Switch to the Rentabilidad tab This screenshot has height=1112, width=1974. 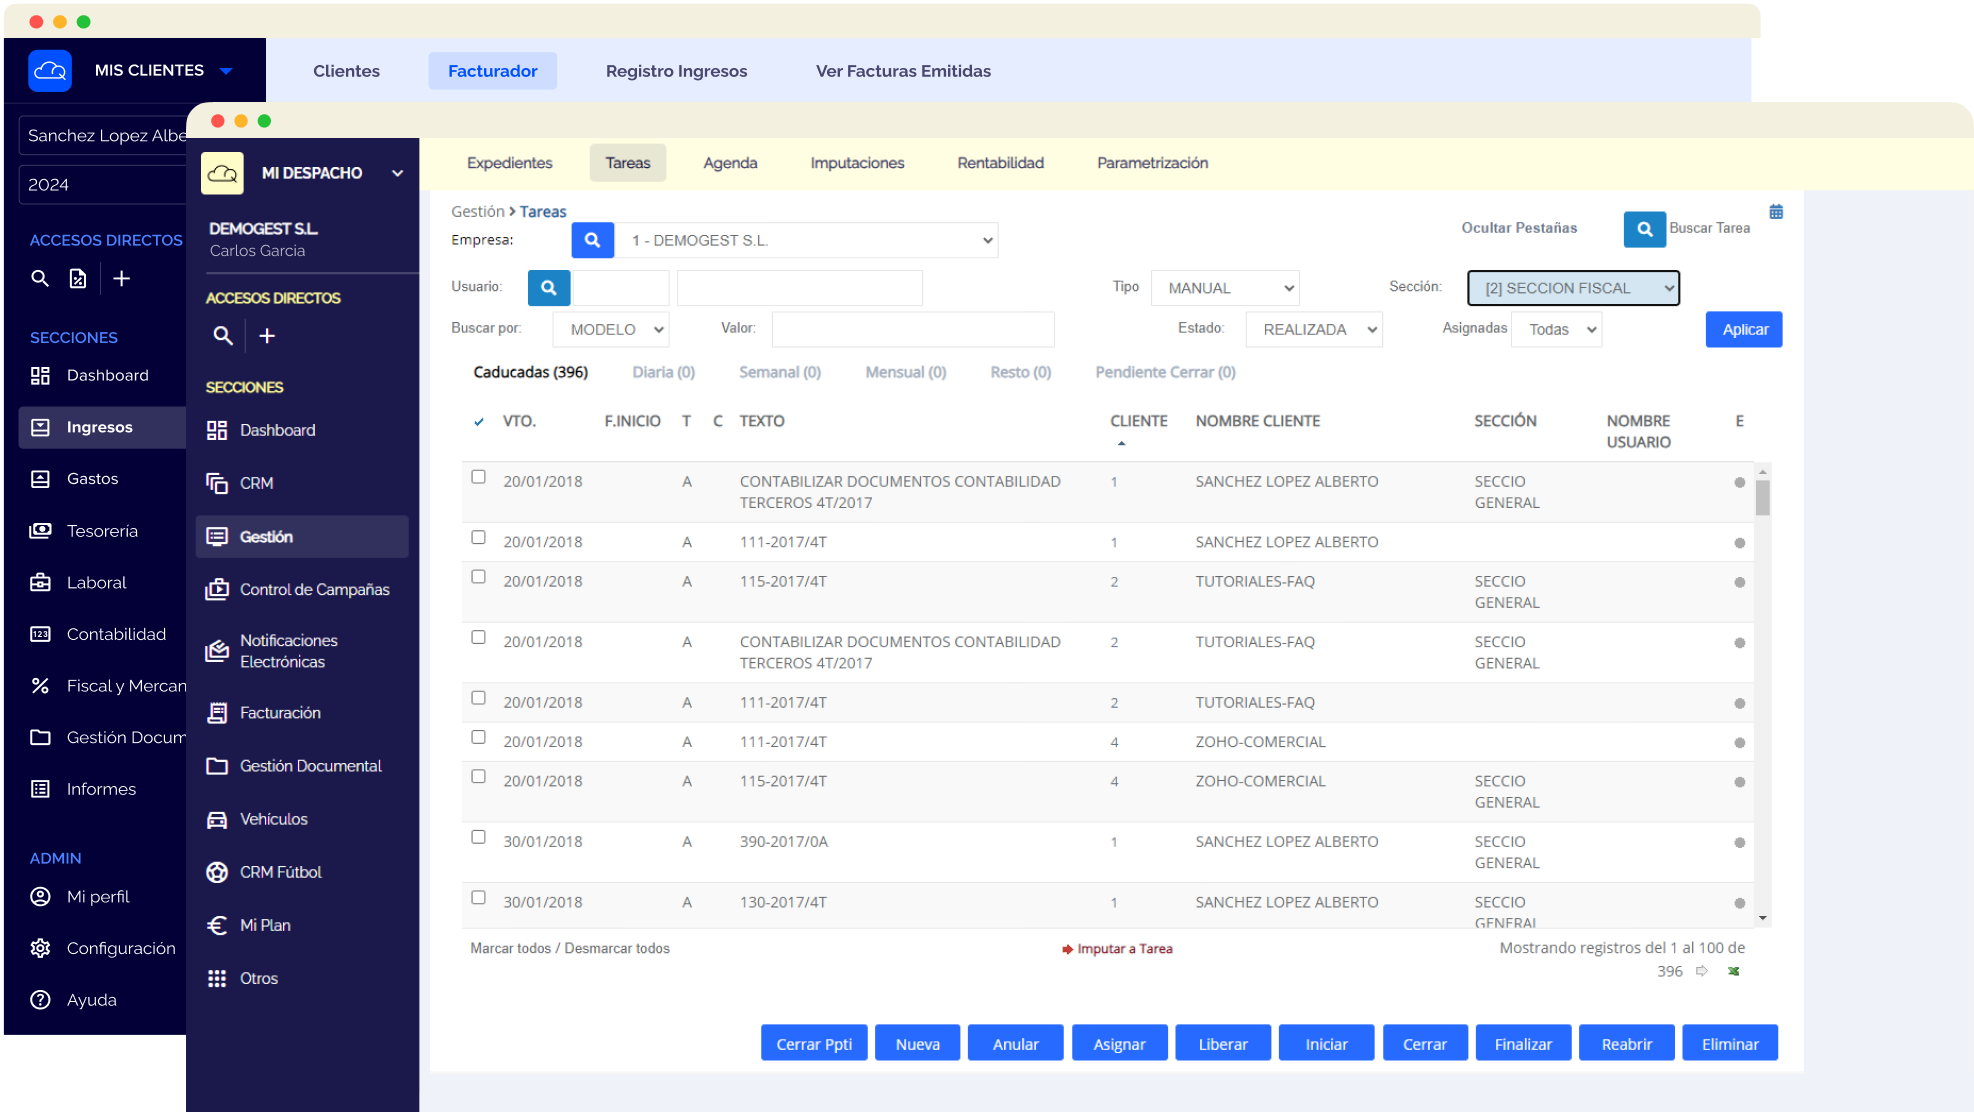[1000, 163]
